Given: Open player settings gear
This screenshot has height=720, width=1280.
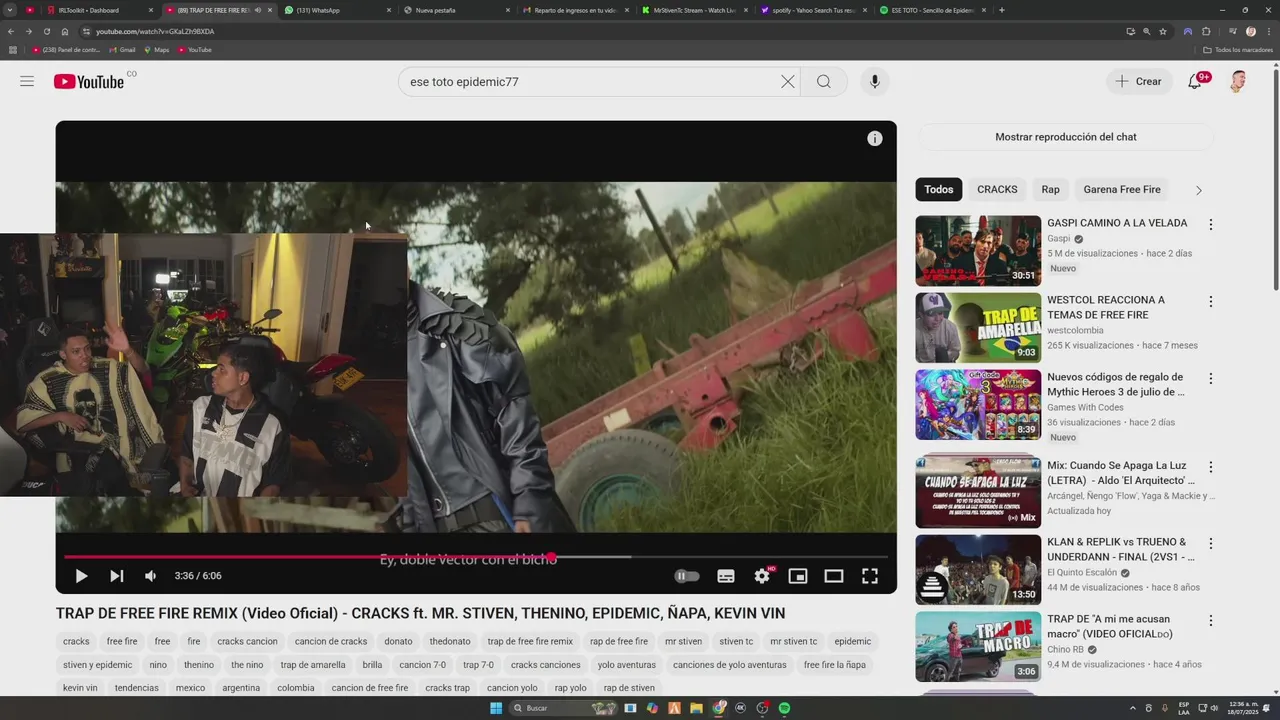Looking at the screenshot, I should (762, 576).
